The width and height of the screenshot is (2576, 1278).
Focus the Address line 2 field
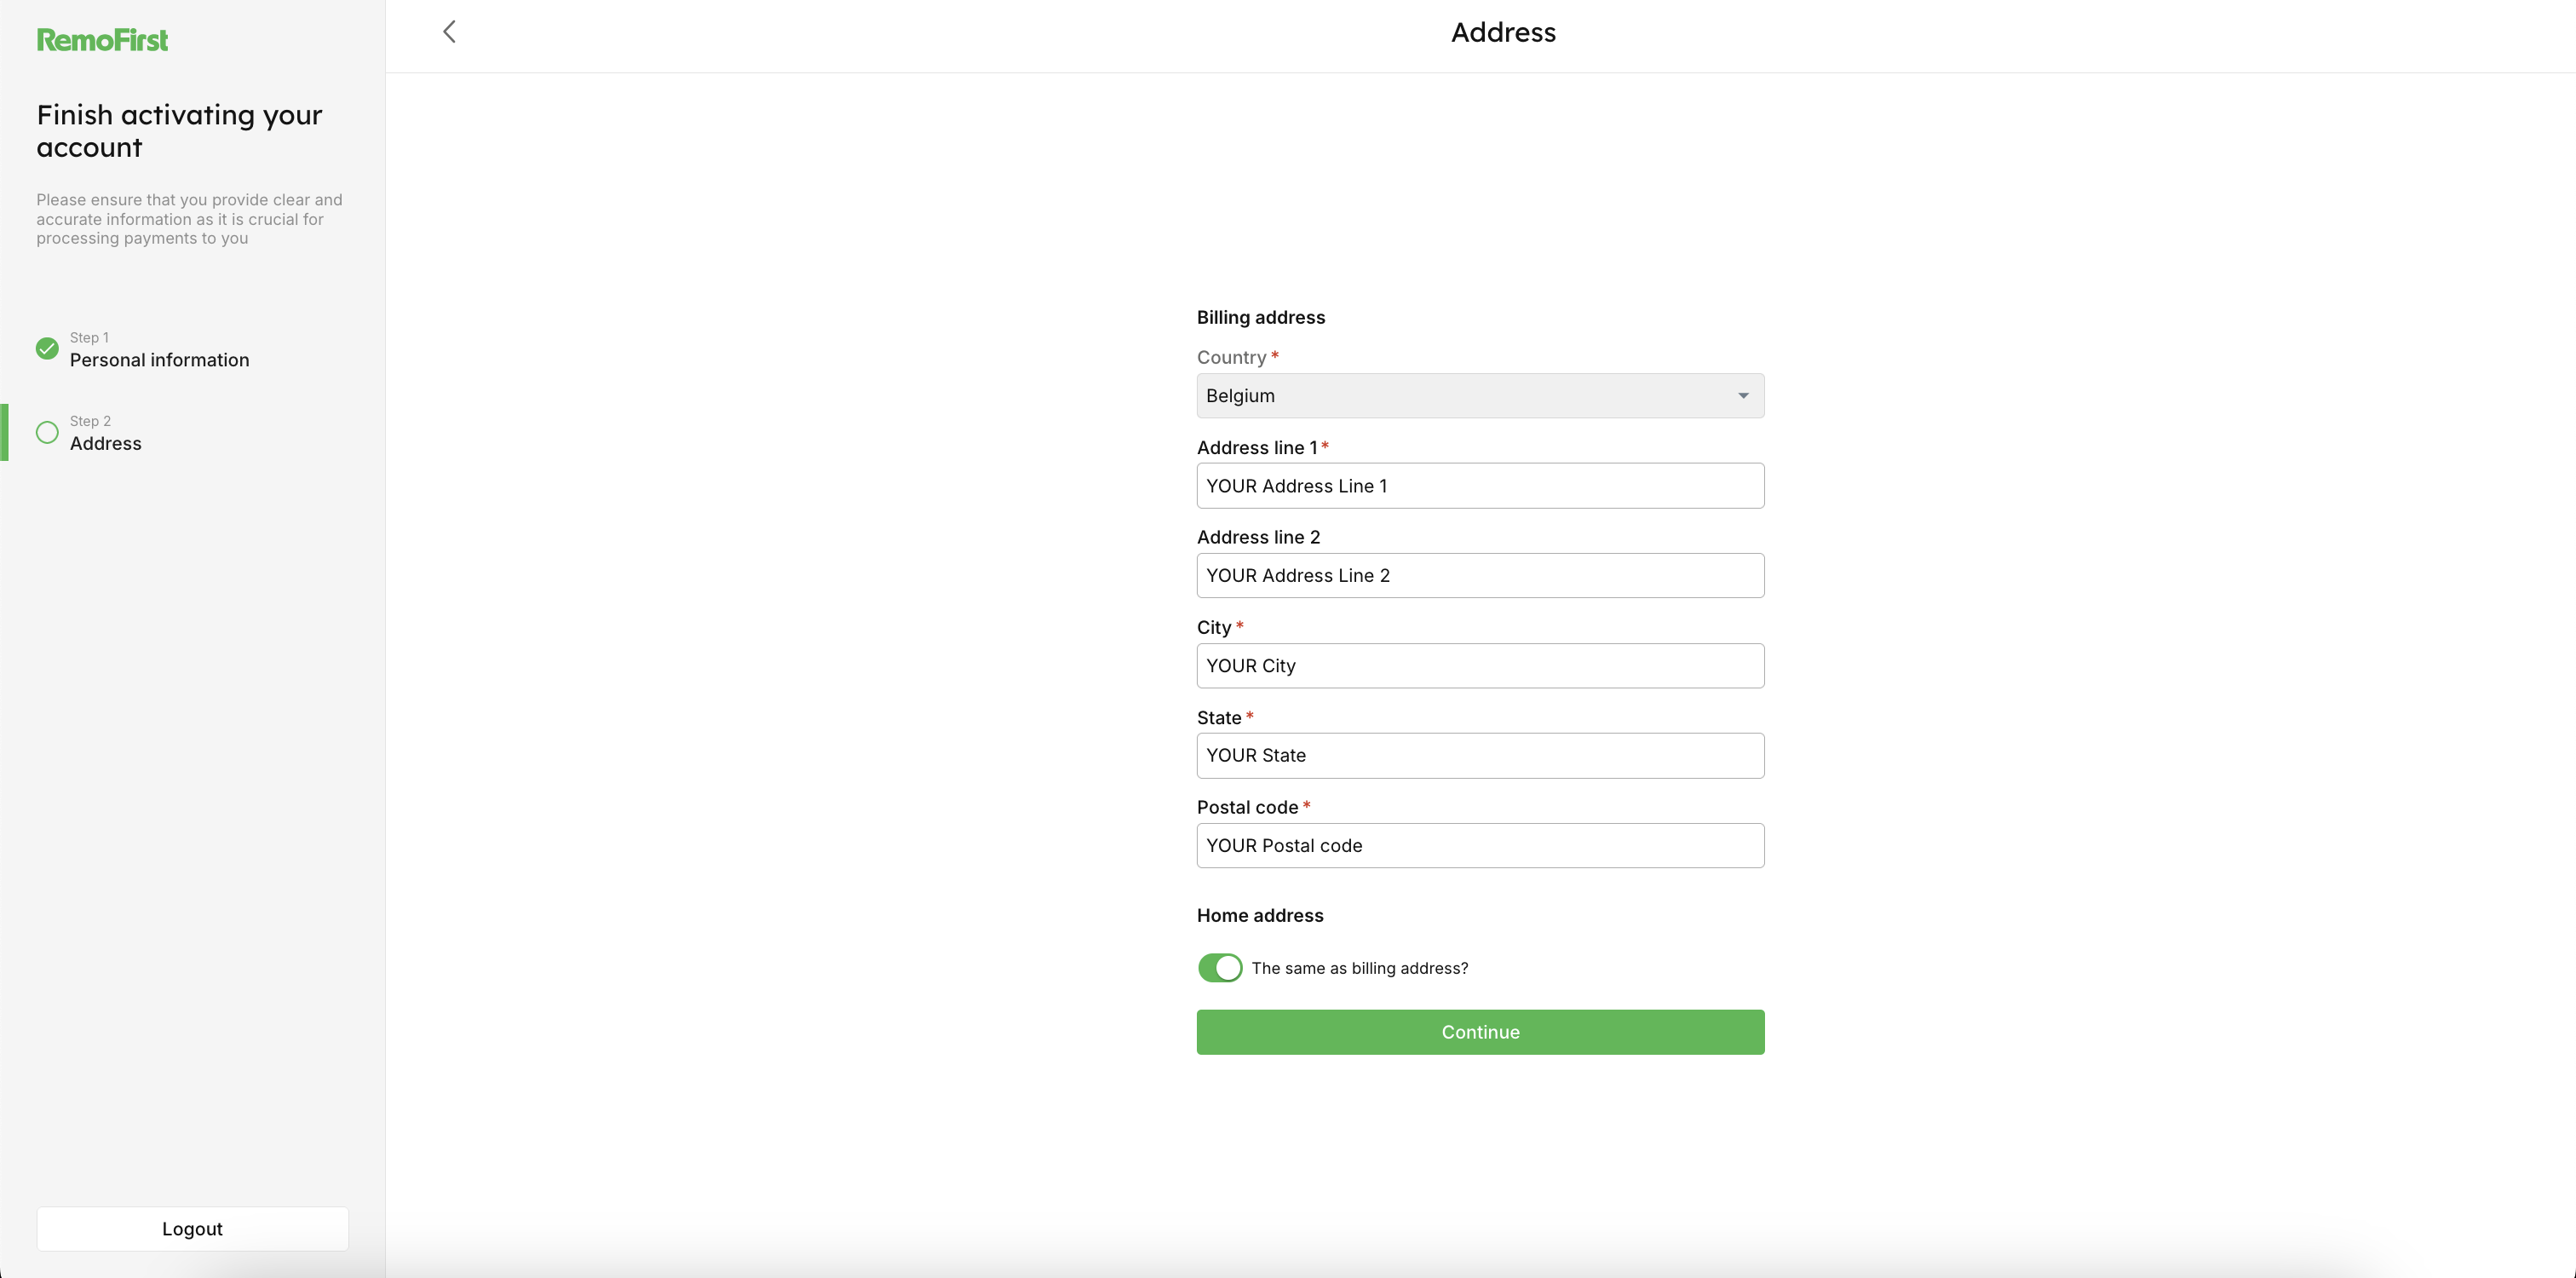click(x=1480, y=575)
